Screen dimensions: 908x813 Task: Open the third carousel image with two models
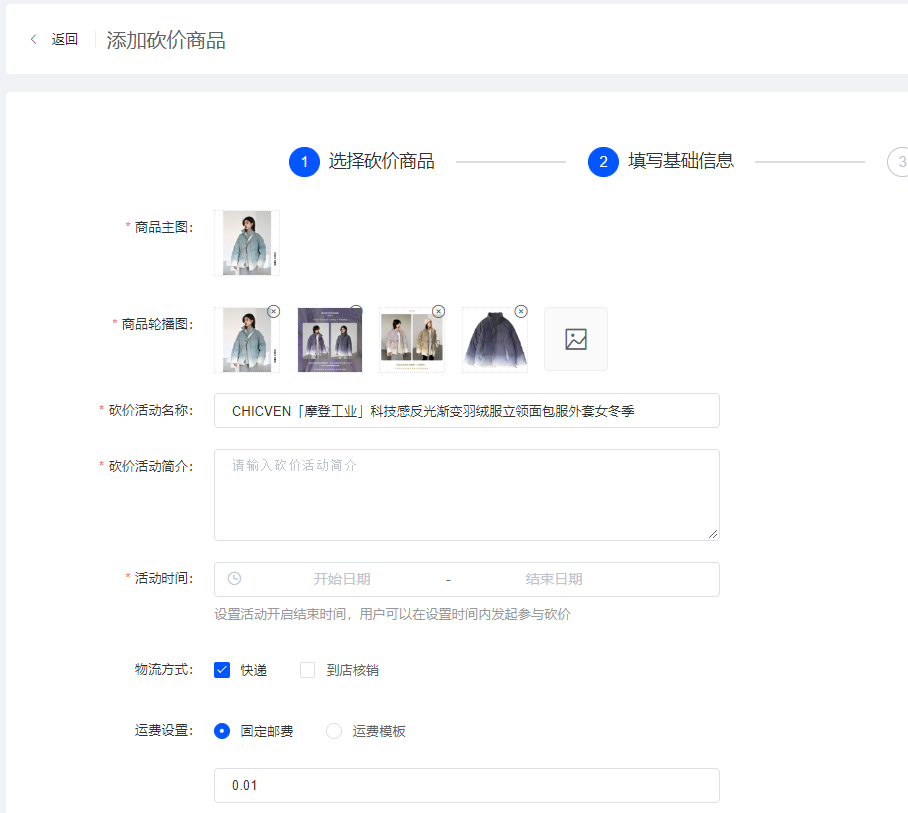pos(412,340)
